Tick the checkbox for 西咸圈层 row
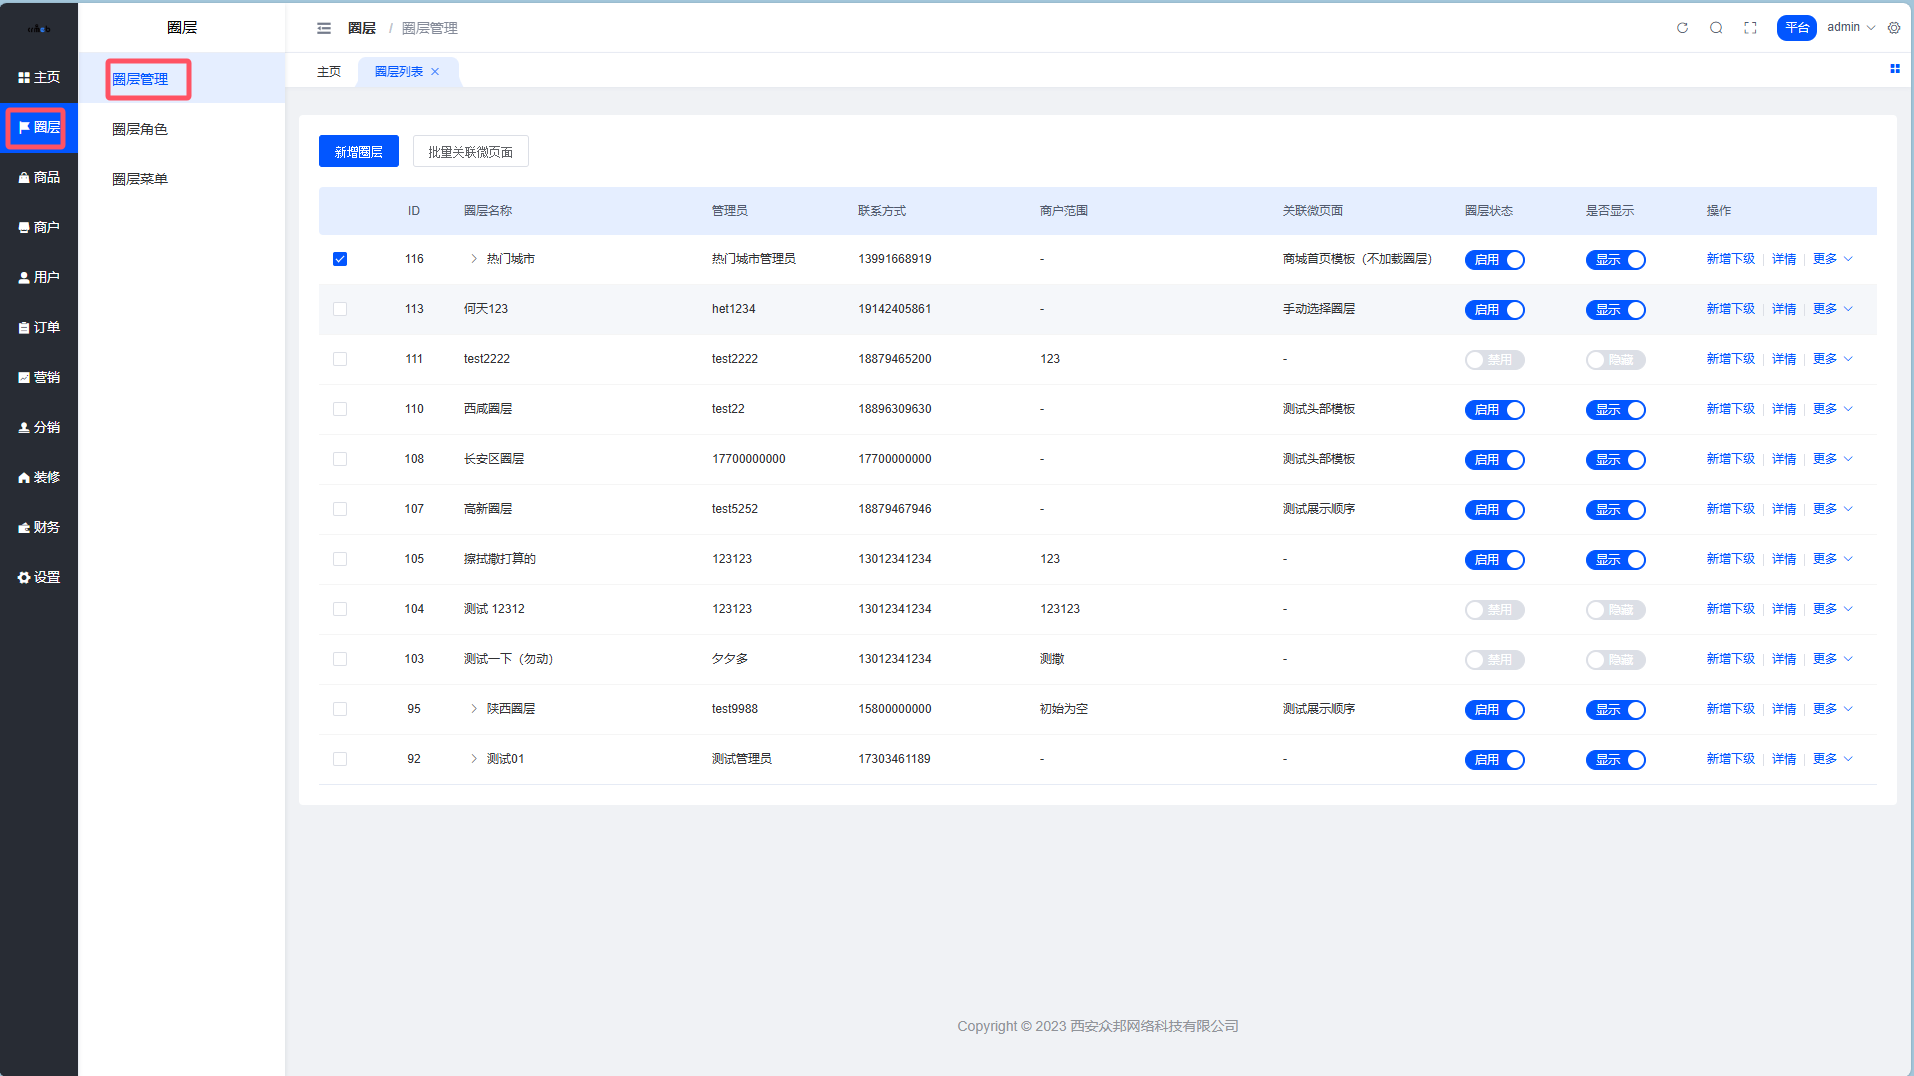The image size is (1914, 1076). (x=340, y=409)
